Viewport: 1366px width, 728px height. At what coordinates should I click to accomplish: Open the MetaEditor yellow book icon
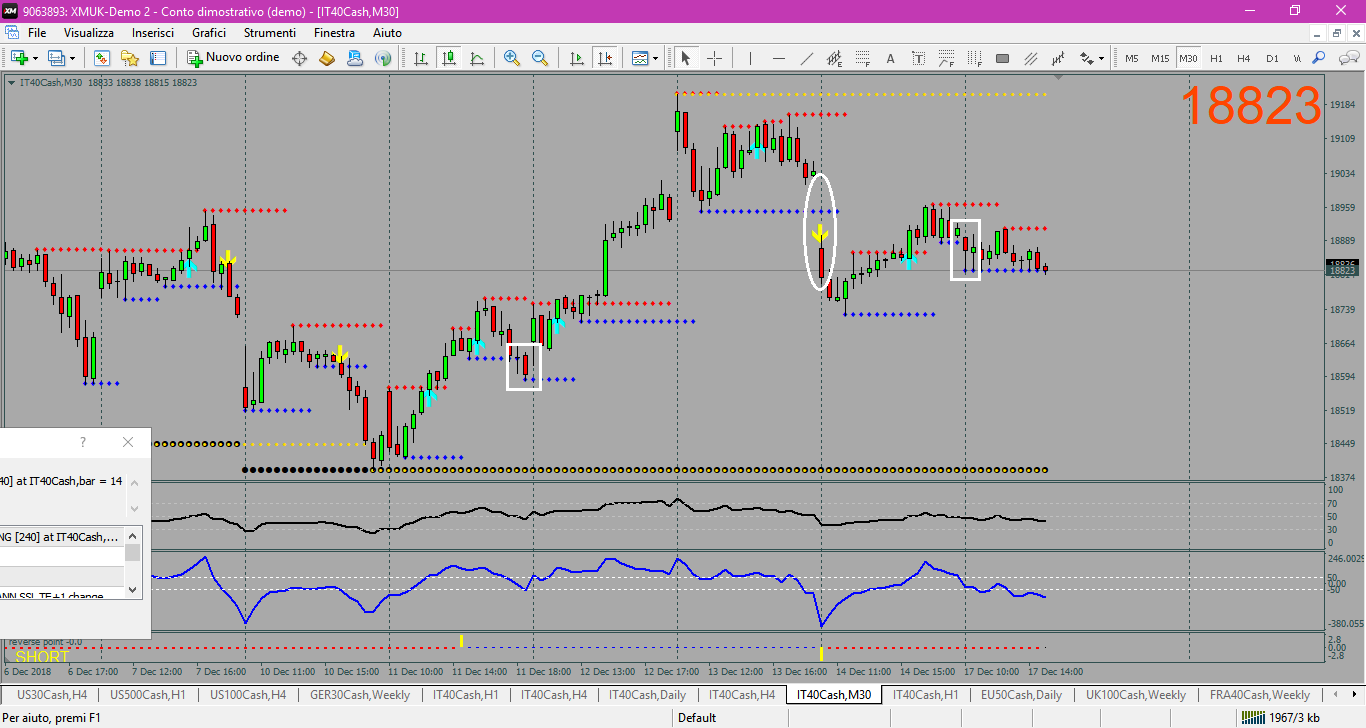point(327,58)
